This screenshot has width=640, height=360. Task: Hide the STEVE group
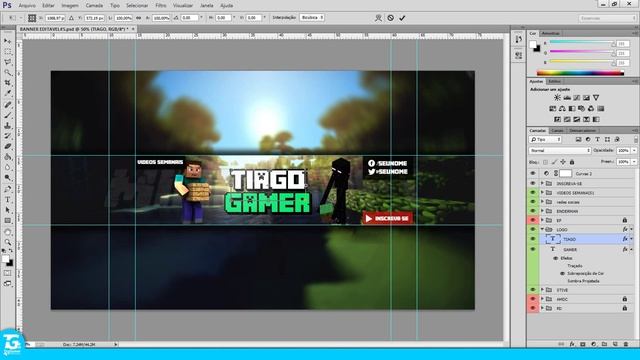pyautogui.click(x=533, y=290)
